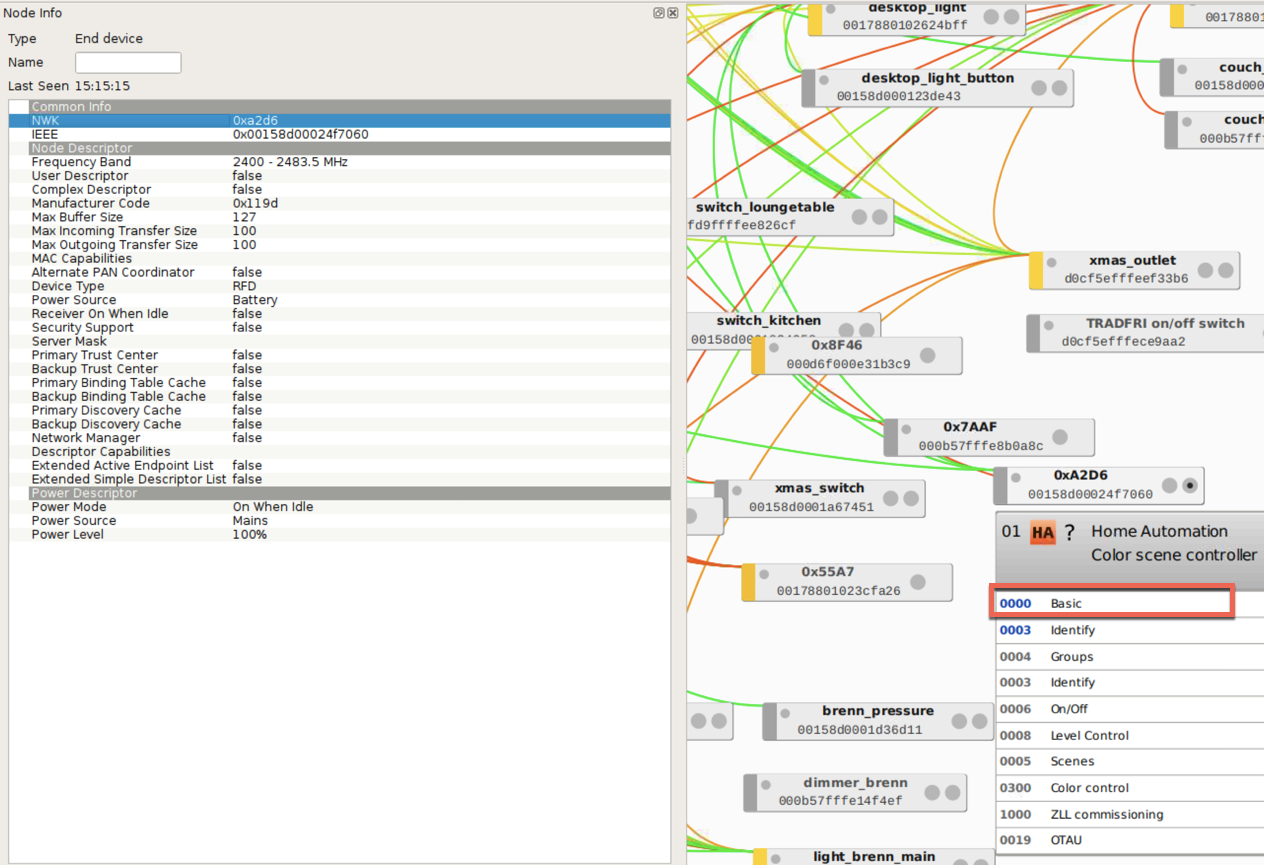Open the 0300 Color control cluster
The height and width of the screenshot is (865, 1264).
1130,787
